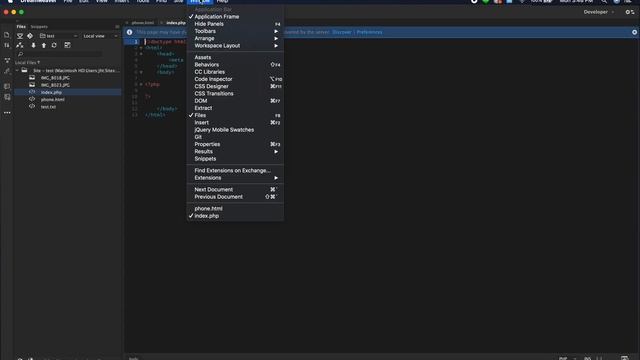Open the Files panel options menu icon
The height and width of the screenshot is (360, 640).
click(117, 27)
